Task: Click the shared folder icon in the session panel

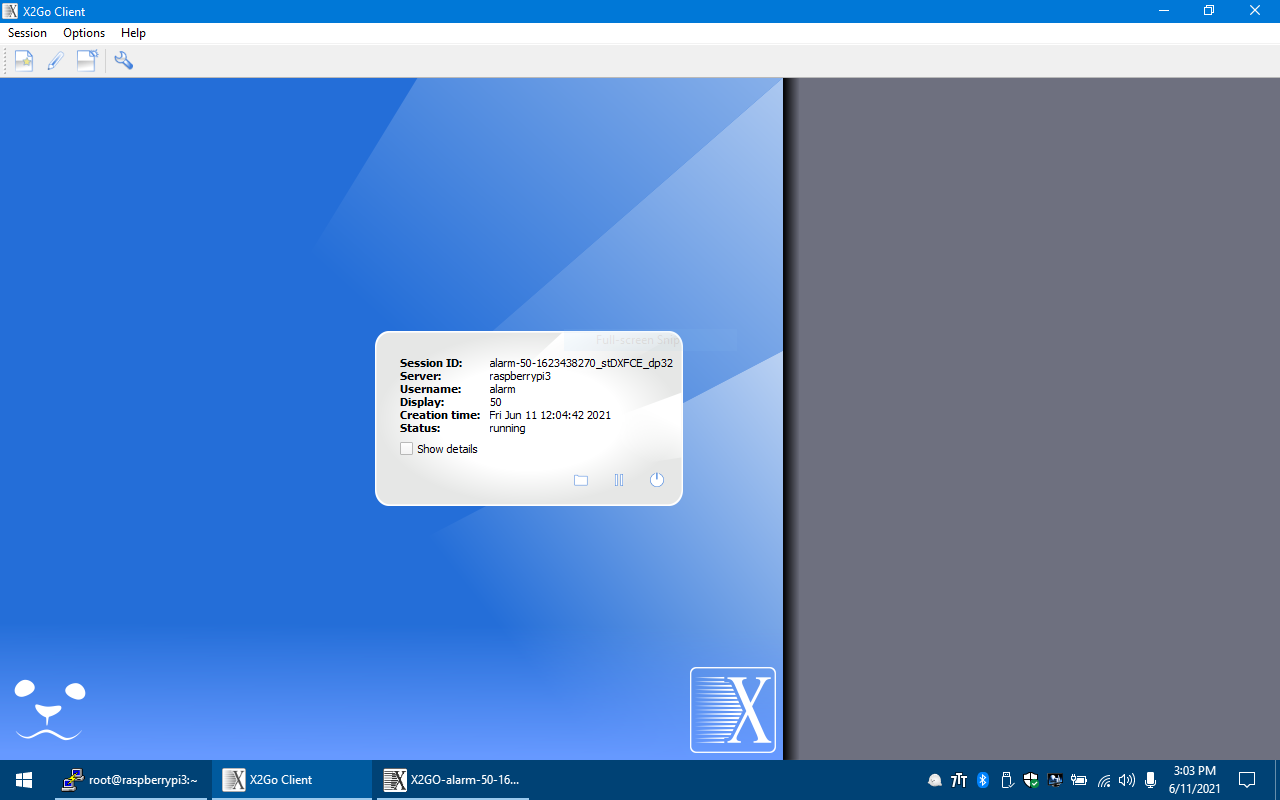Action: [581, 480]
